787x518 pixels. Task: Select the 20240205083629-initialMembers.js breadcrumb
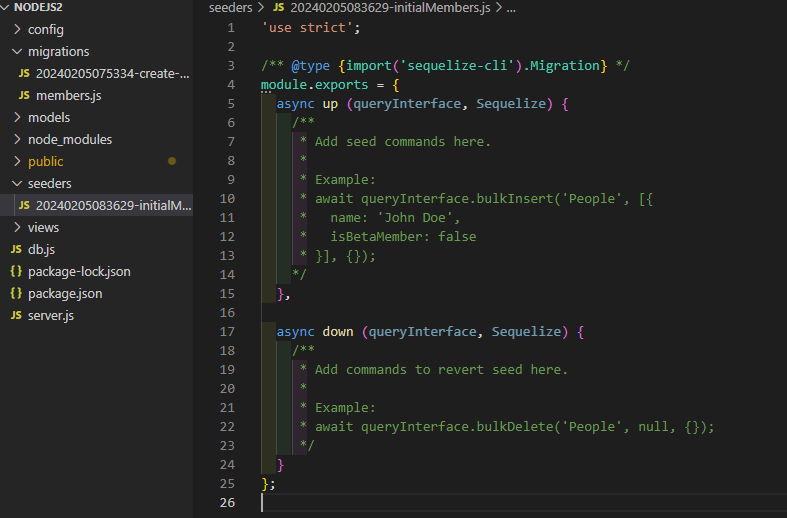tap(390, 8)
